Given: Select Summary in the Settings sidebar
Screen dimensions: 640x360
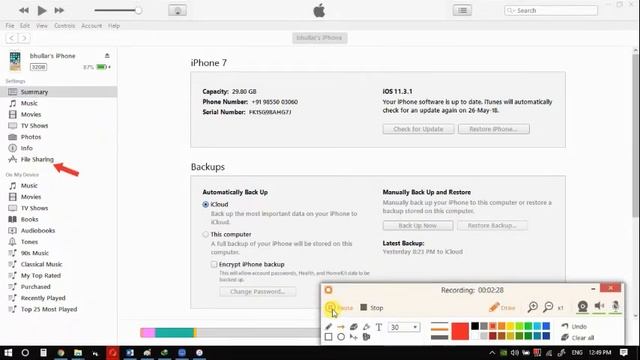Looking at the screenshot, I should click(x=58, y=92).
